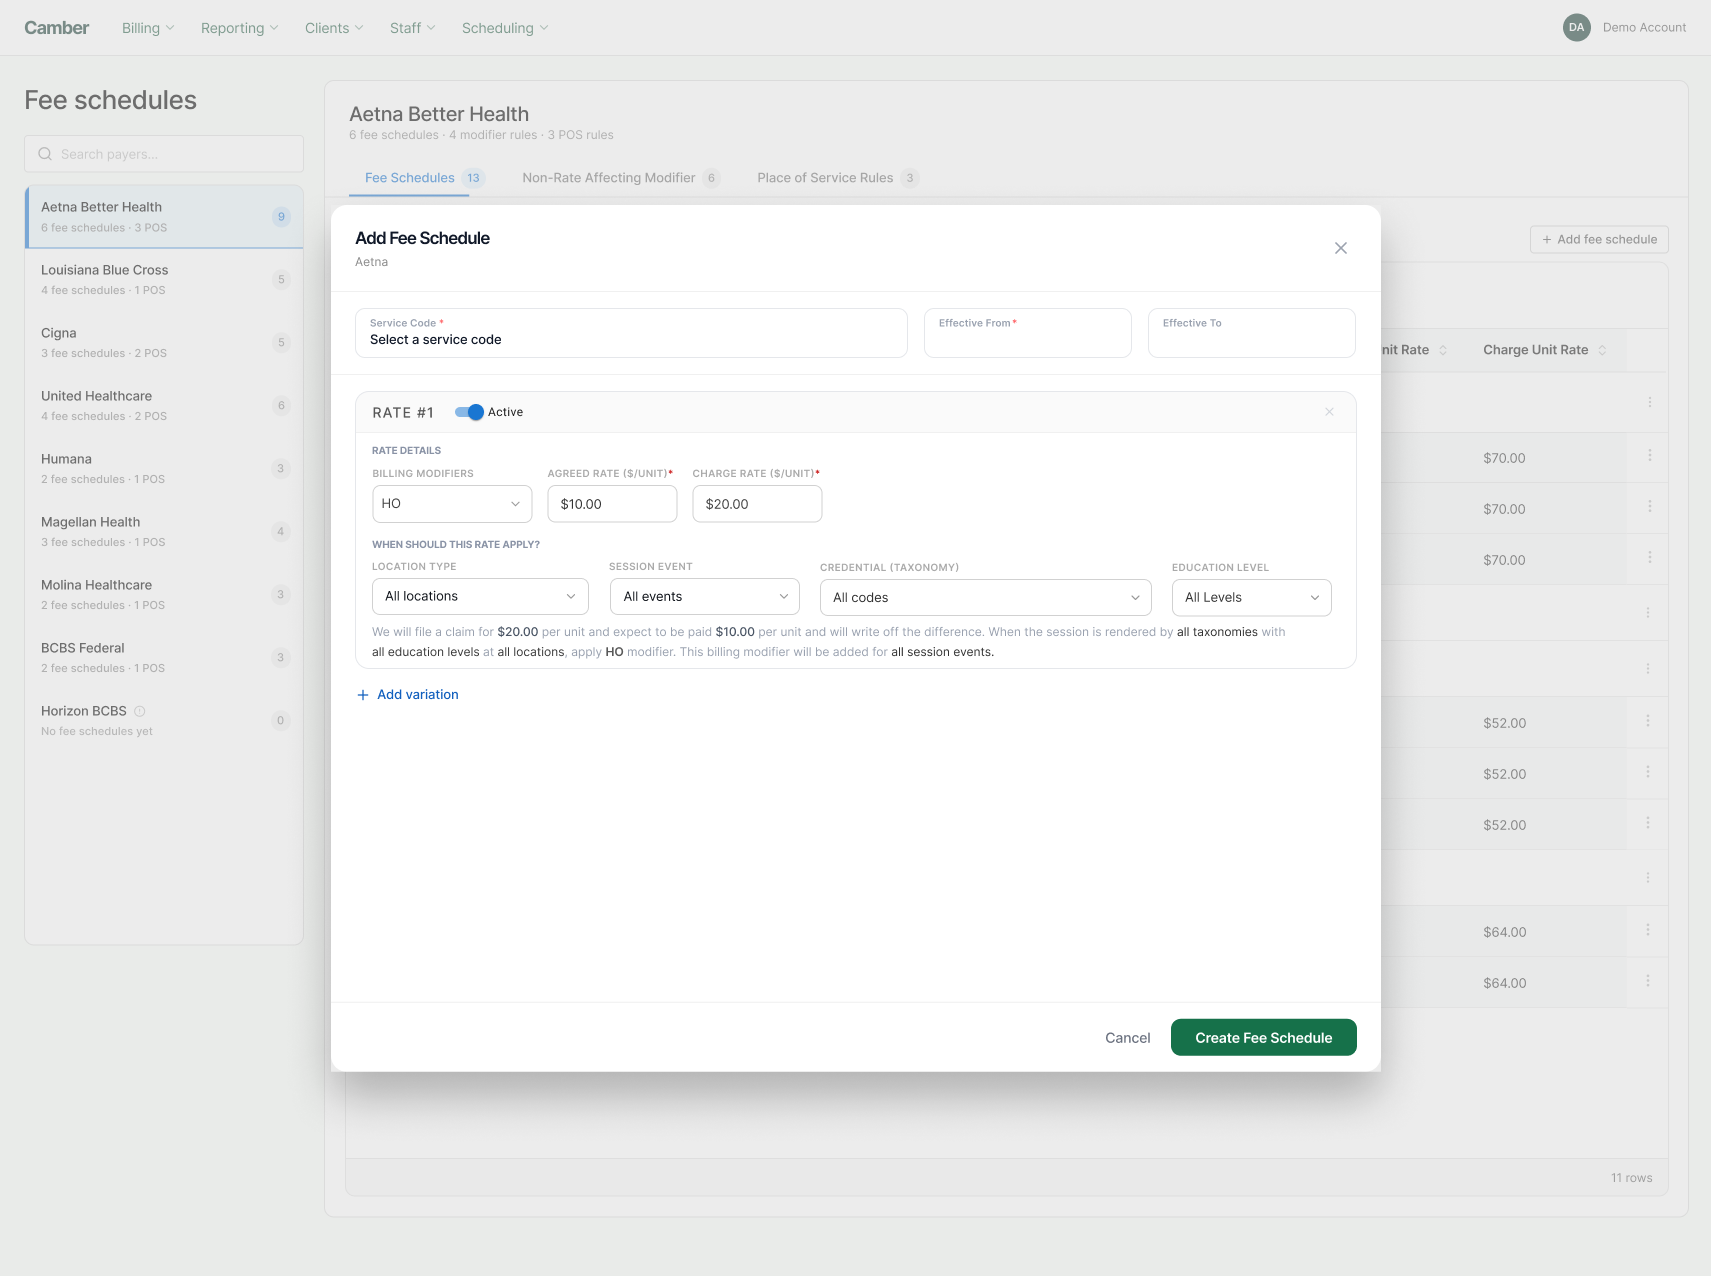Open the Clients menu
Image resolution: width=1711 pixels, height=1276 pixels.
click(334, 28)
